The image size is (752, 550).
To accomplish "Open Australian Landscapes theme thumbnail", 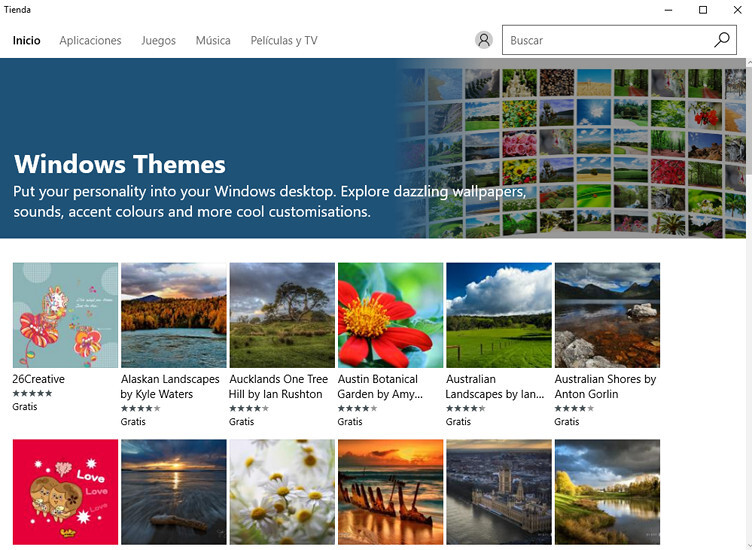I will (x=498, y=315).
